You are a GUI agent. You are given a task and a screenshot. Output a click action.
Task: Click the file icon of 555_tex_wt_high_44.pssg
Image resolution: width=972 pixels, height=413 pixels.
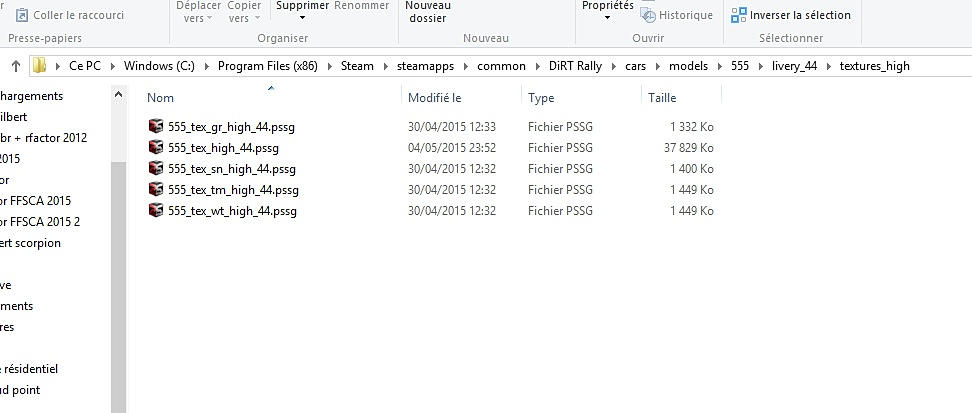click(156, 211)
